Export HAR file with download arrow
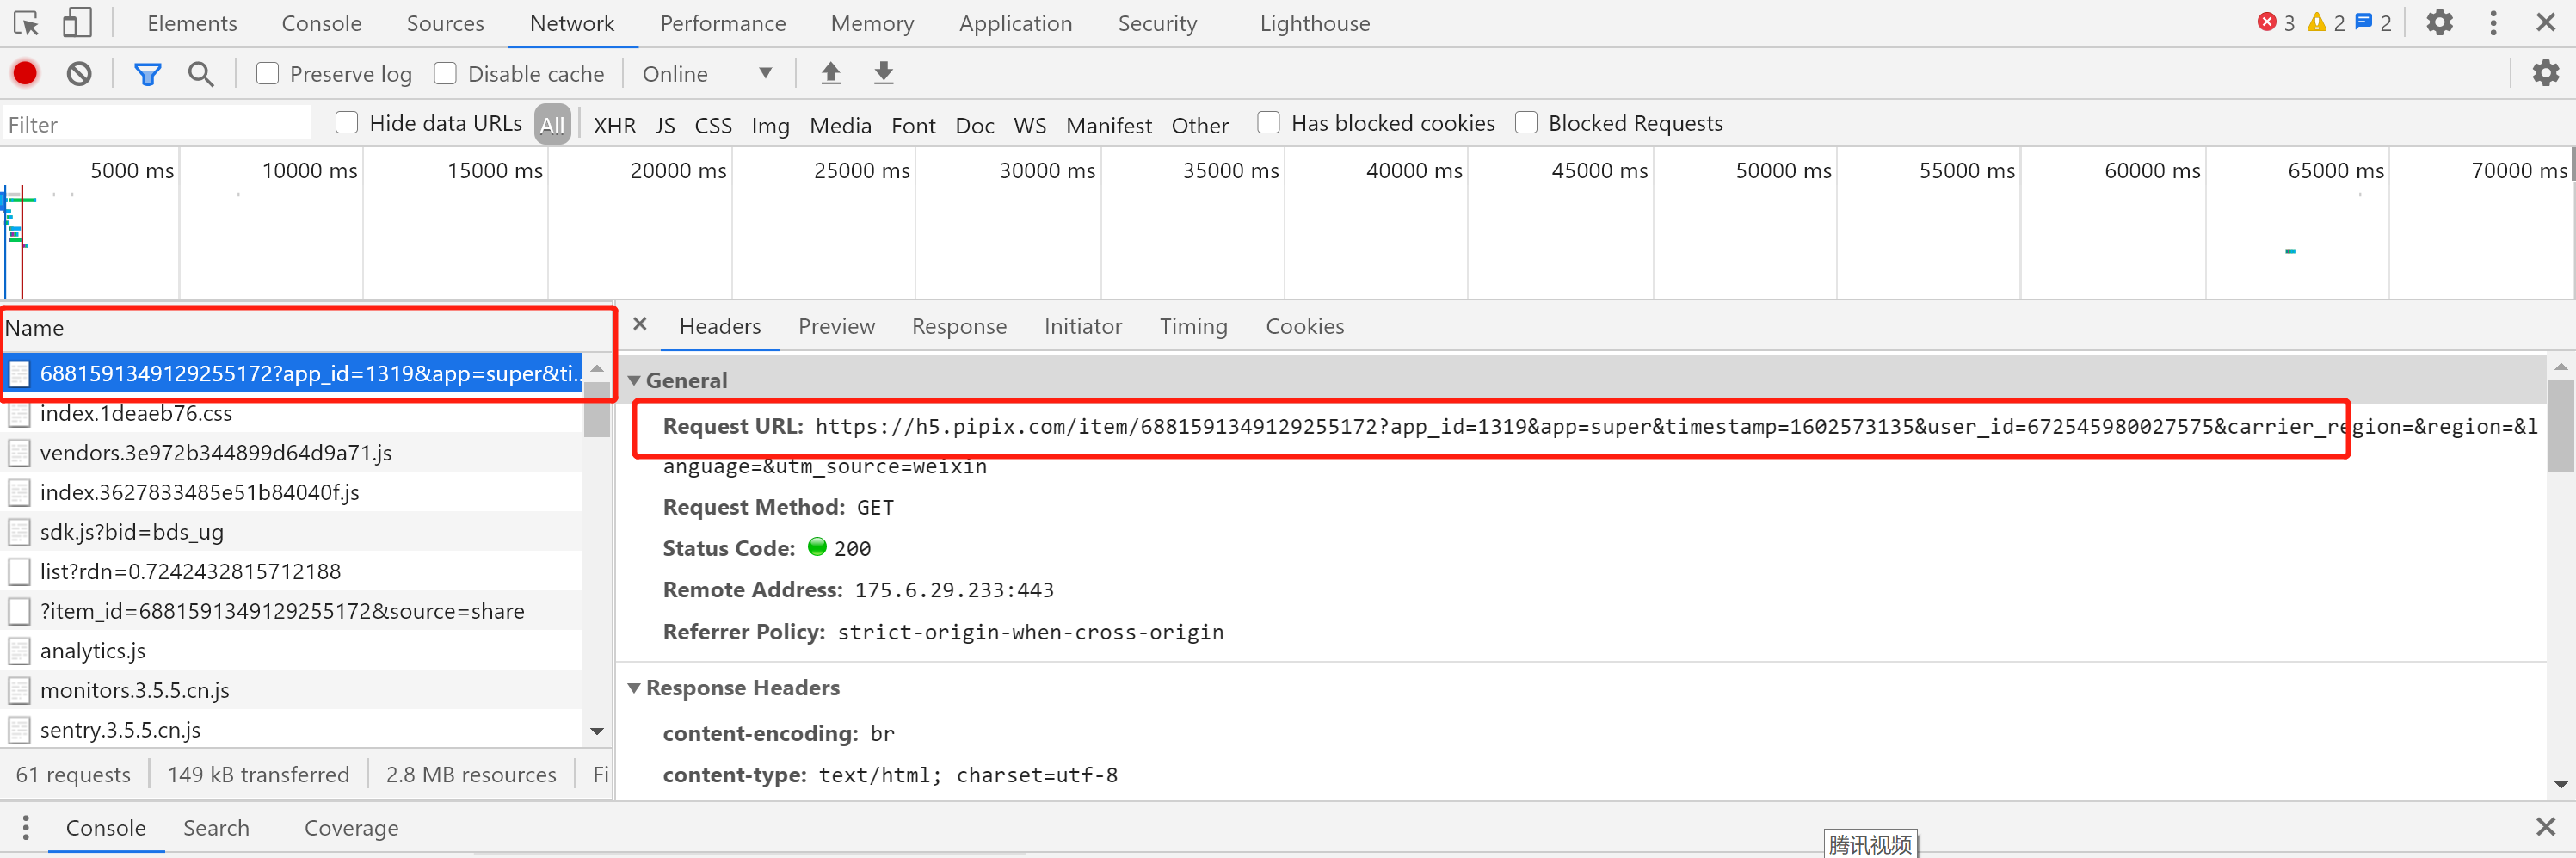 [883, 73]
